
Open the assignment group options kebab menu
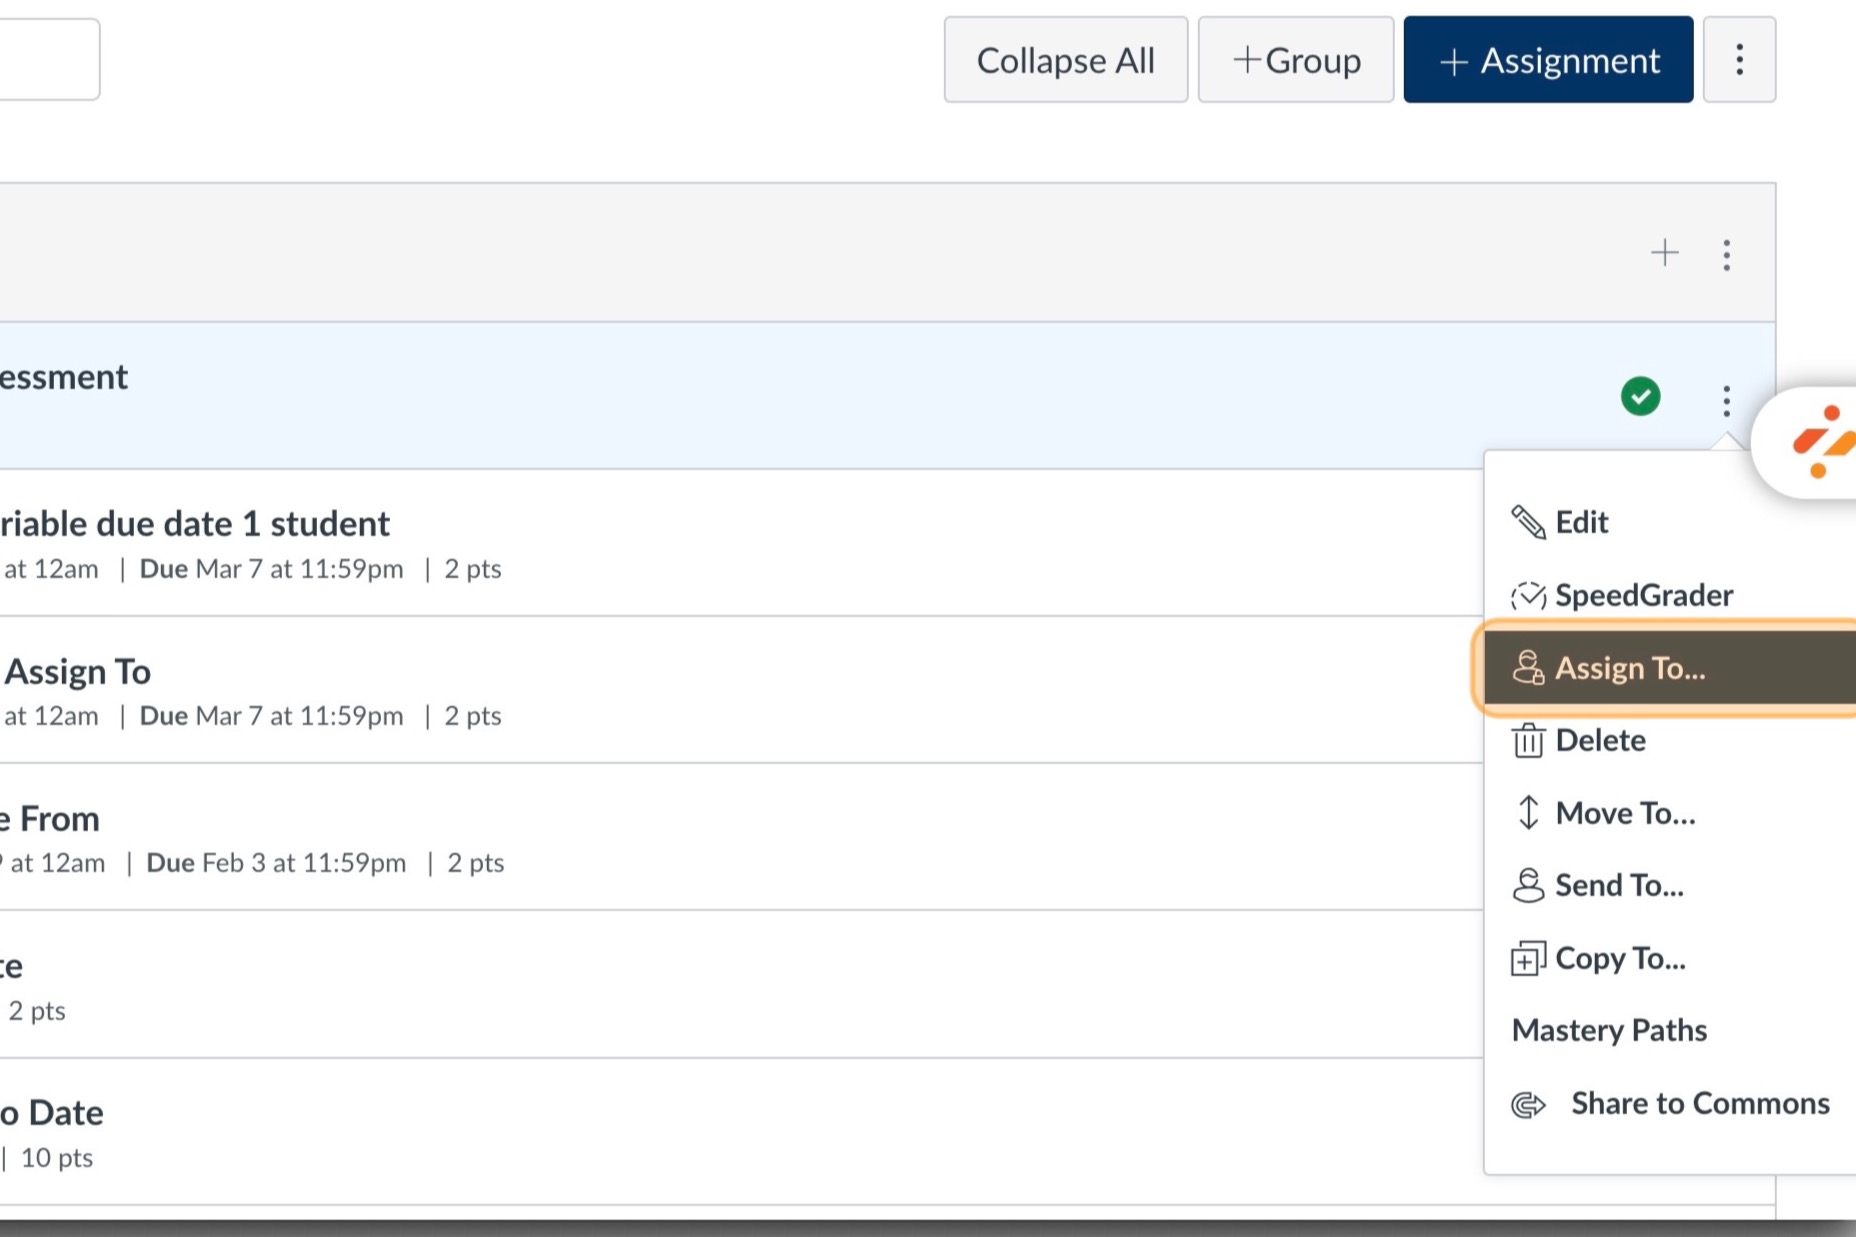(x=1727, y=255)
